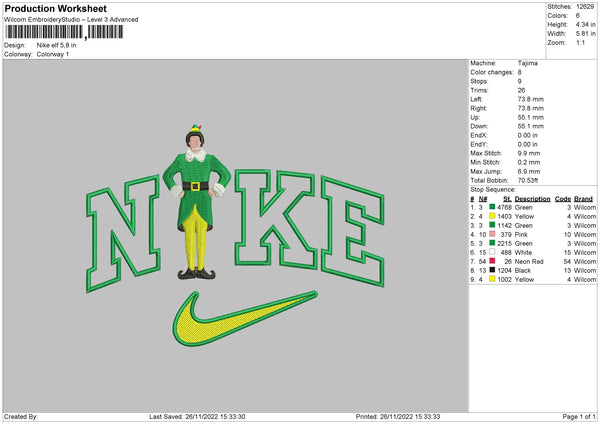Viewport: 600px width, 424px height.
Task: Click the neon red swatch for thread 26
Action: tap(492, 261)
